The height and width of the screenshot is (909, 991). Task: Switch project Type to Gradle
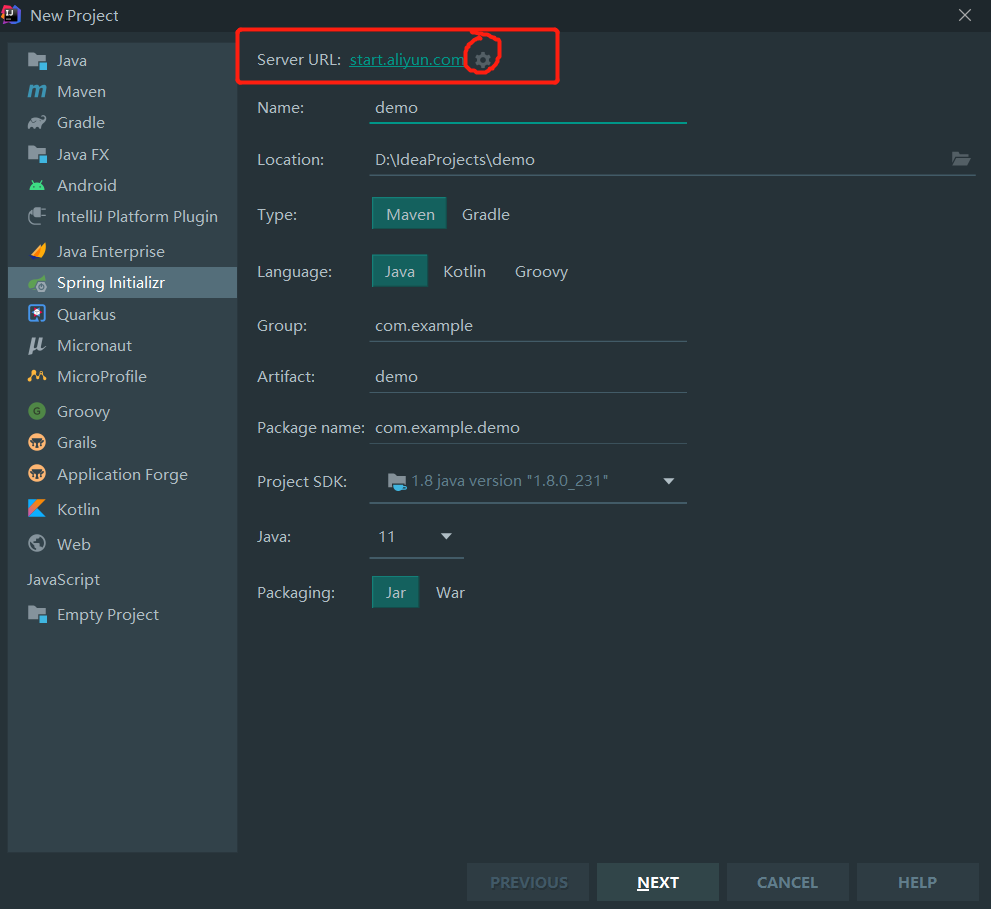[485, 213]
